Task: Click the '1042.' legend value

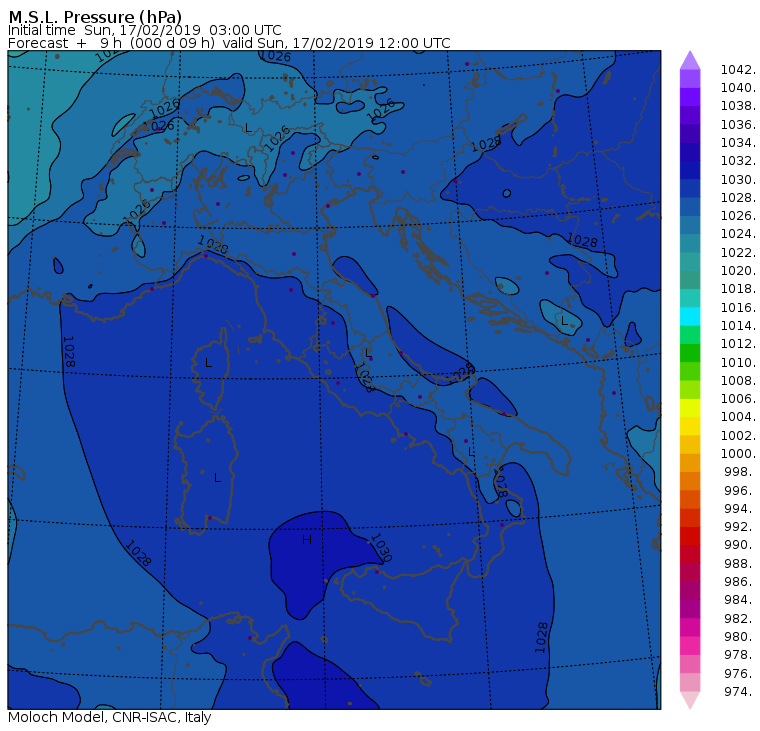Action: pos(738,70)
